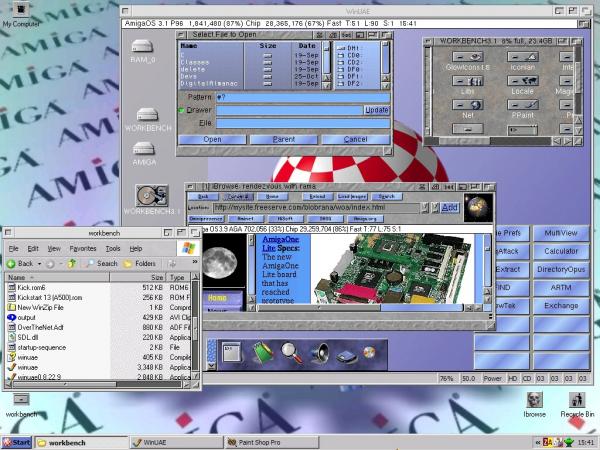Click the Folders toolbar button in explorer
600x450 pixels.
pyautogui.click(x=140, y=264)
